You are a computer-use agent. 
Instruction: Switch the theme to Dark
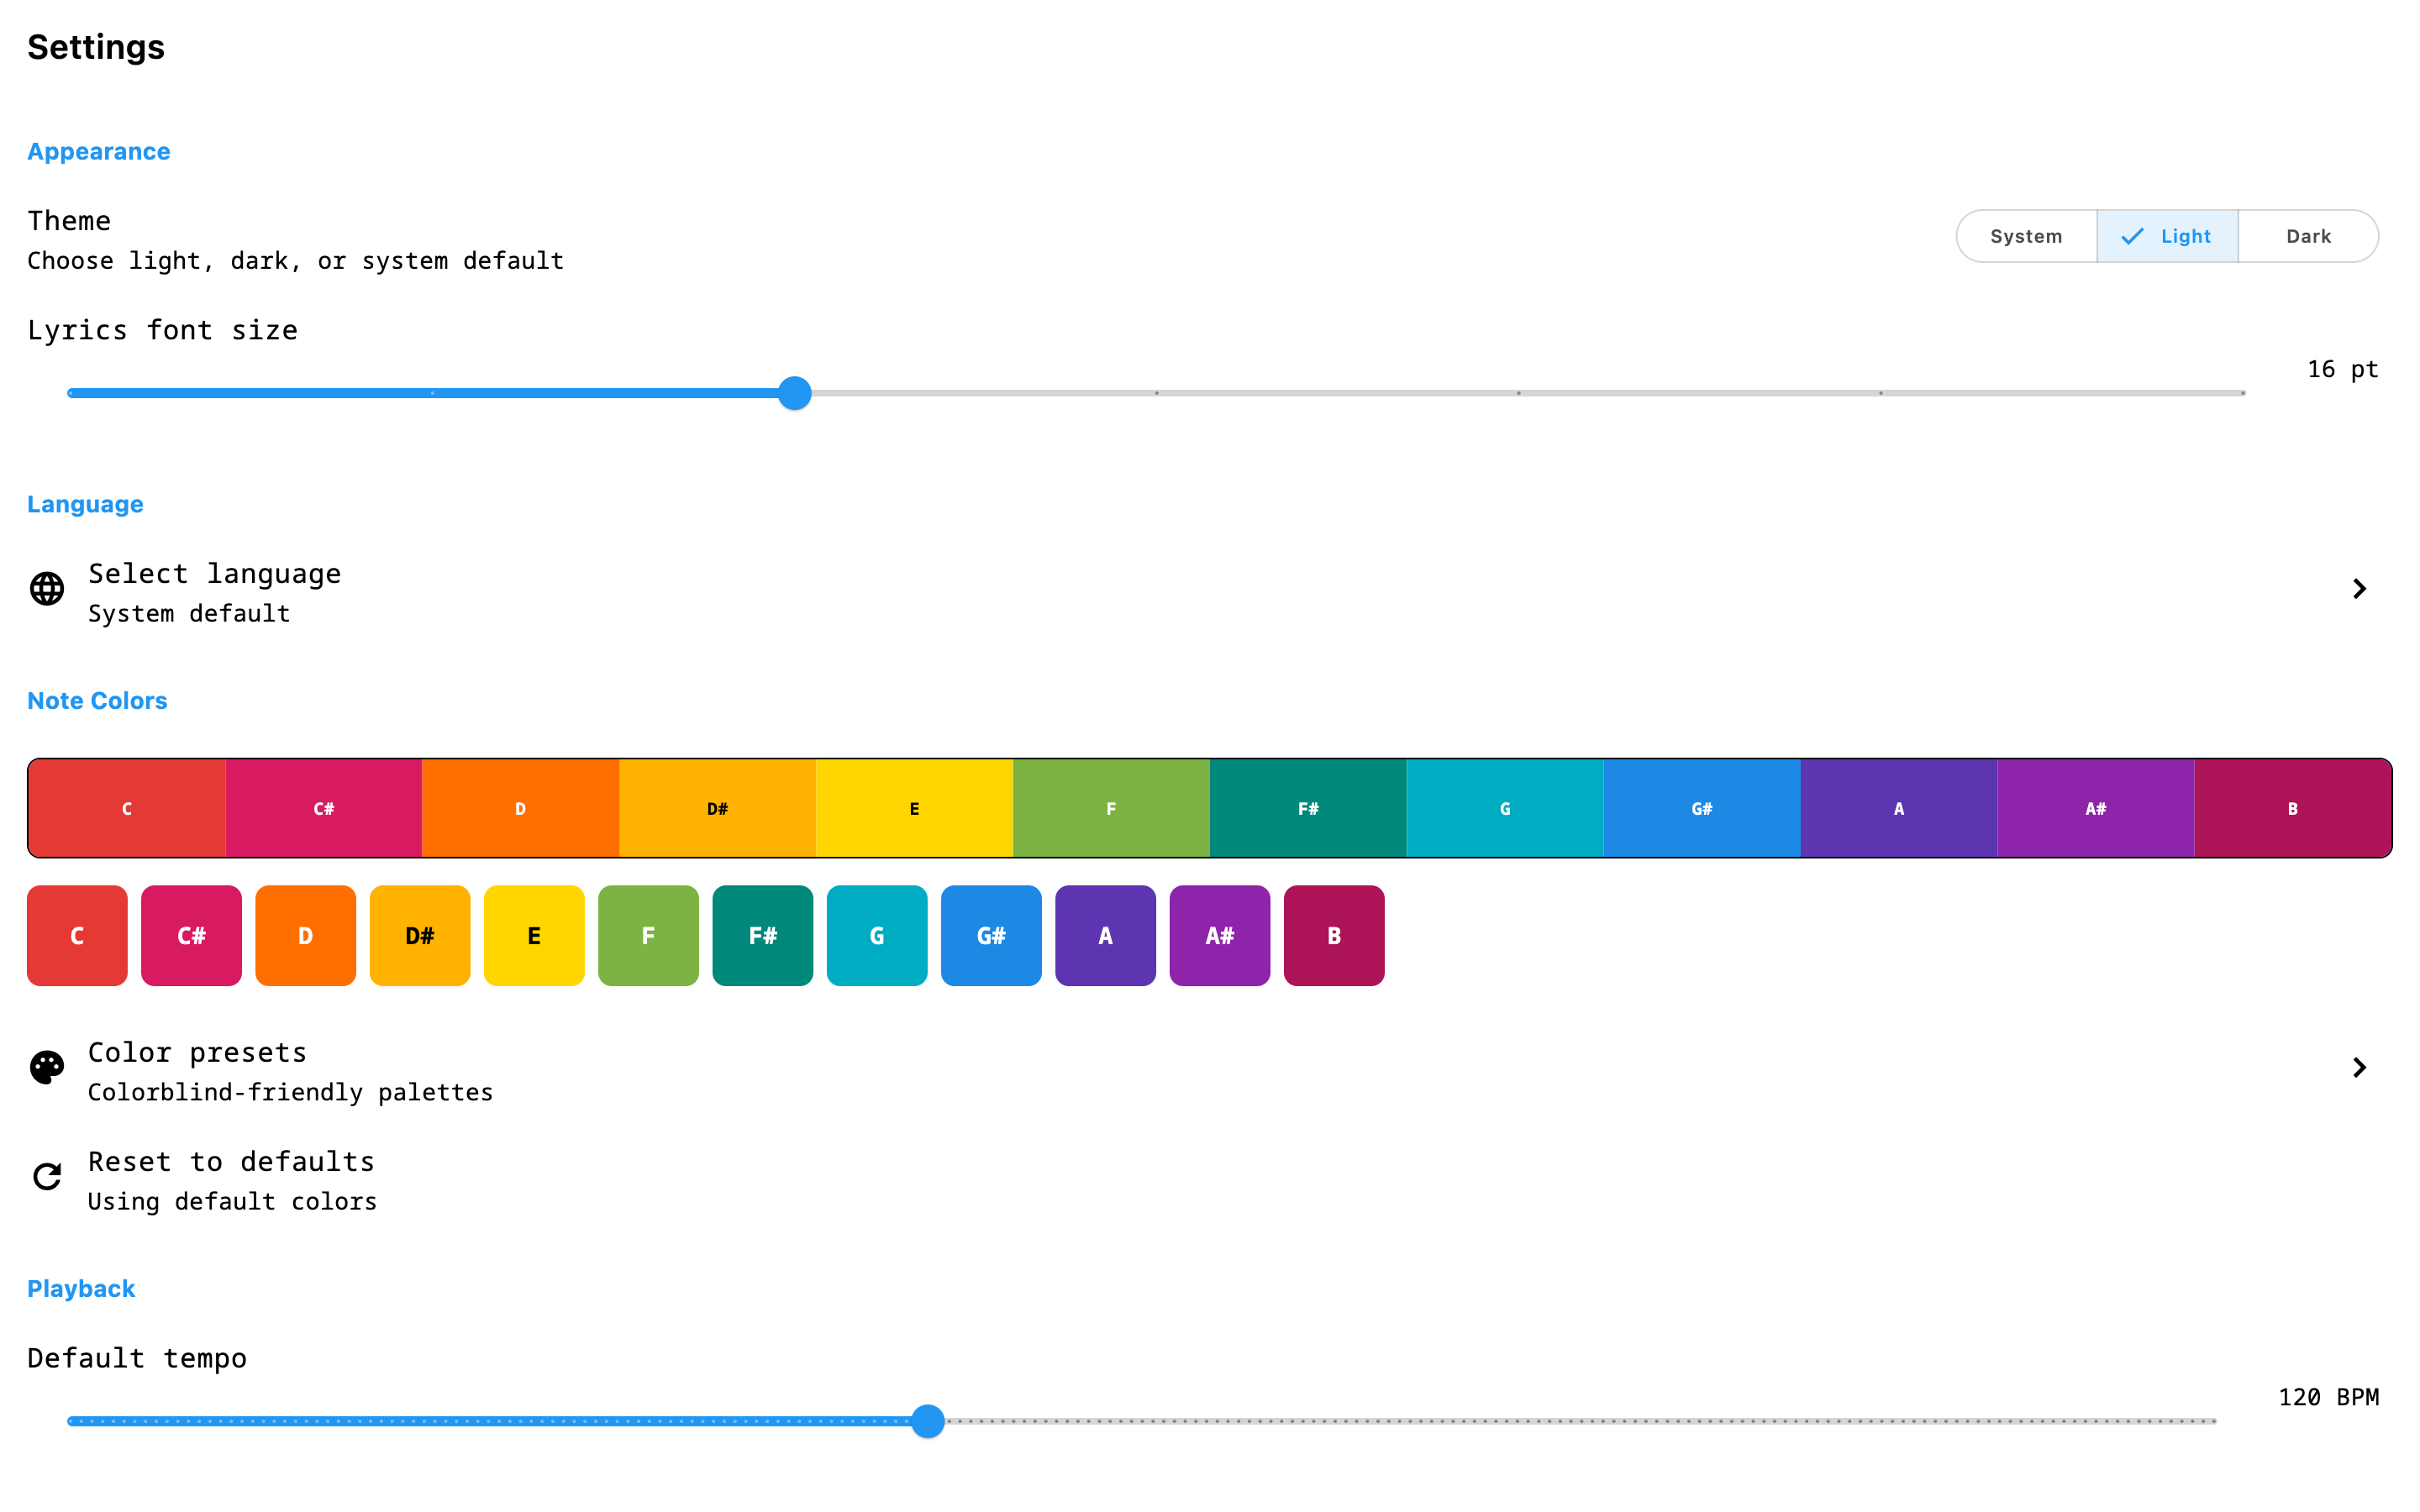tap(2307, 237)
